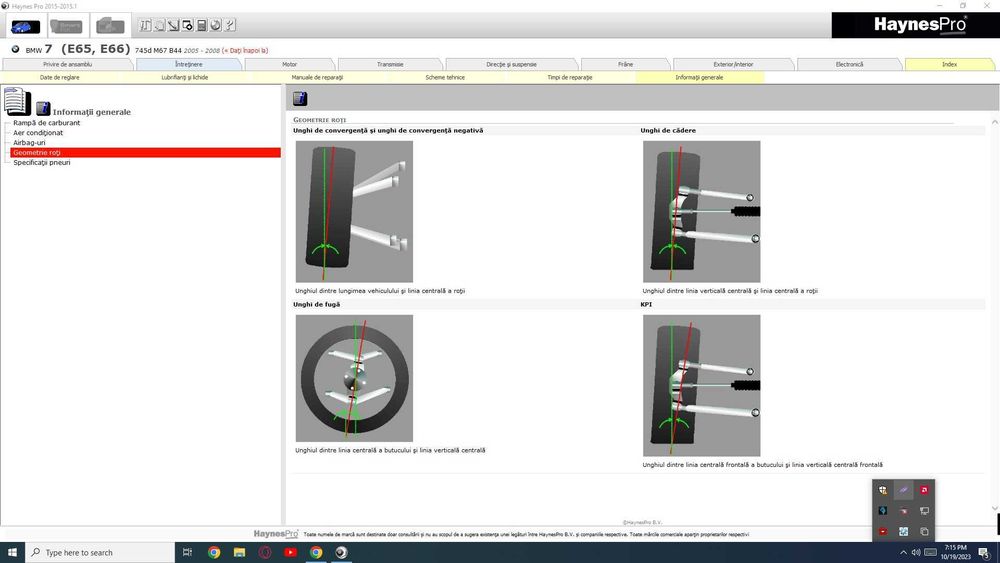The image size is (1000, 563).
Task: Select the blue car vehicle icon
Action: pos(26,26)
